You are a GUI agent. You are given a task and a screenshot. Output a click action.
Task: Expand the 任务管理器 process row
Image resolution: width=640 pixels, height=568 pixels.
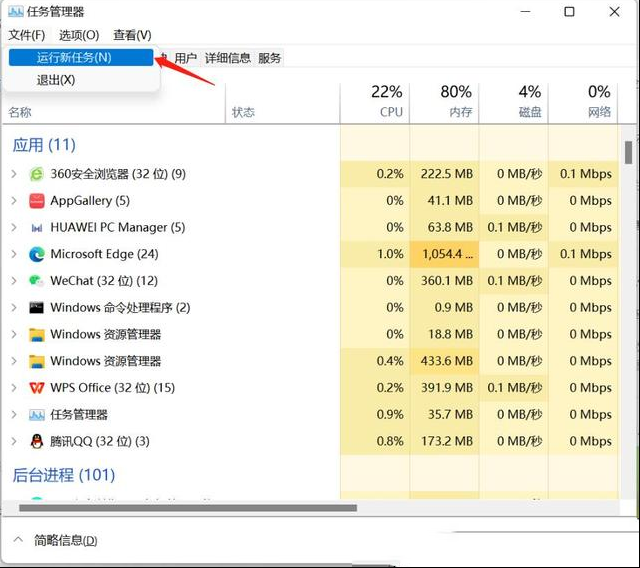pos(14,415)
